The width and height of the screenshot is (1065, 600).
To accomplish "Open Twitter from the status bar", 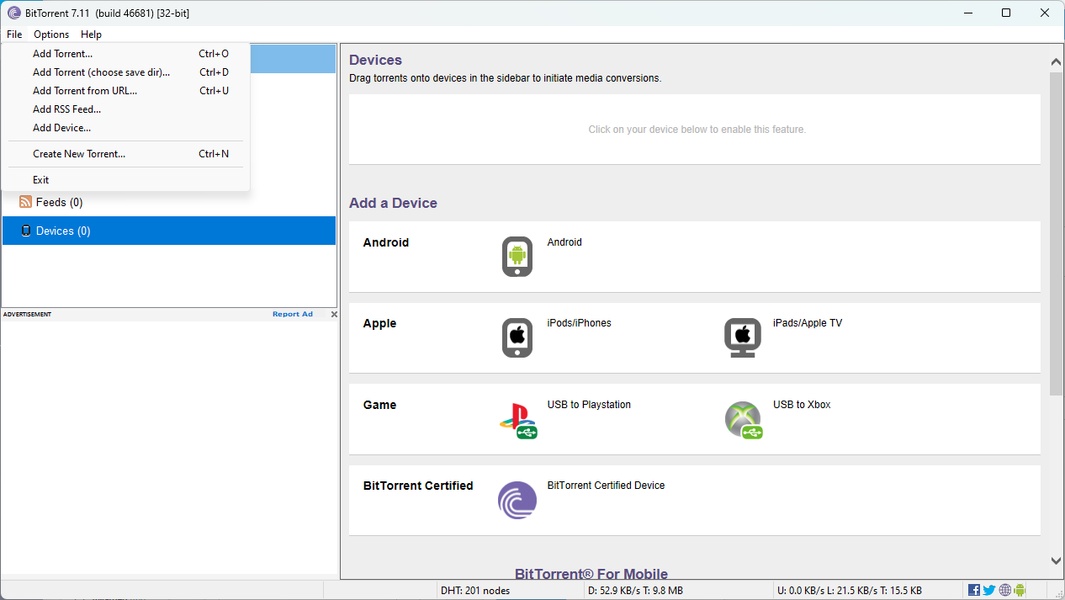I will pyautogui.click(x=989, y=589).
